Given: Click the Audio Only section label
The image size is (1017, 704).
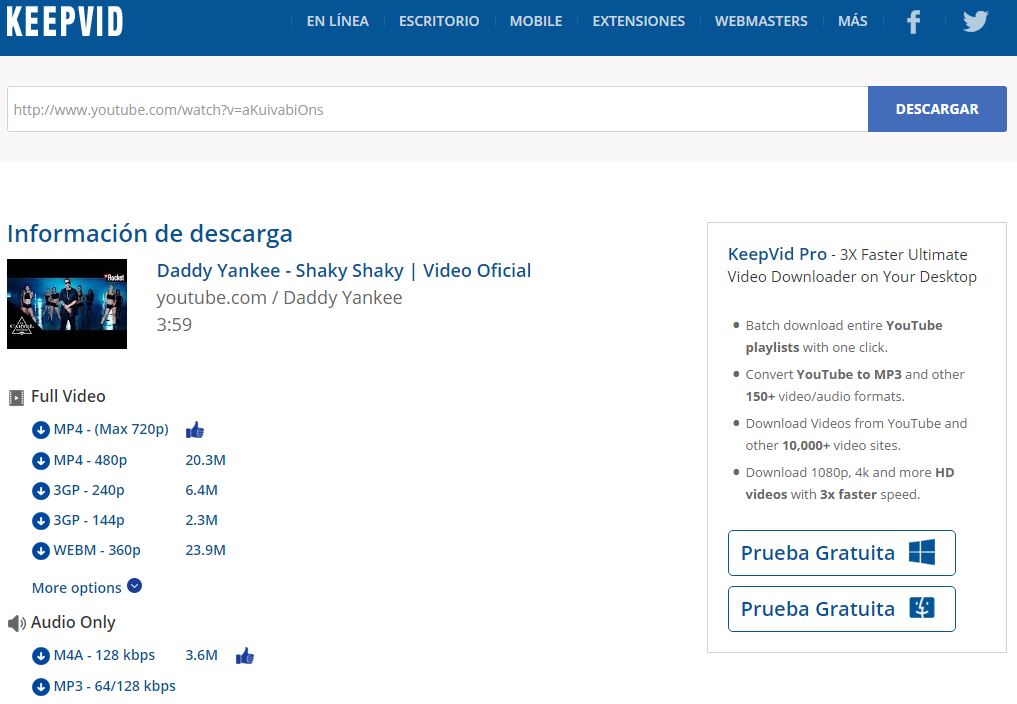Looking at the screenshot, I should coord(73,622).
